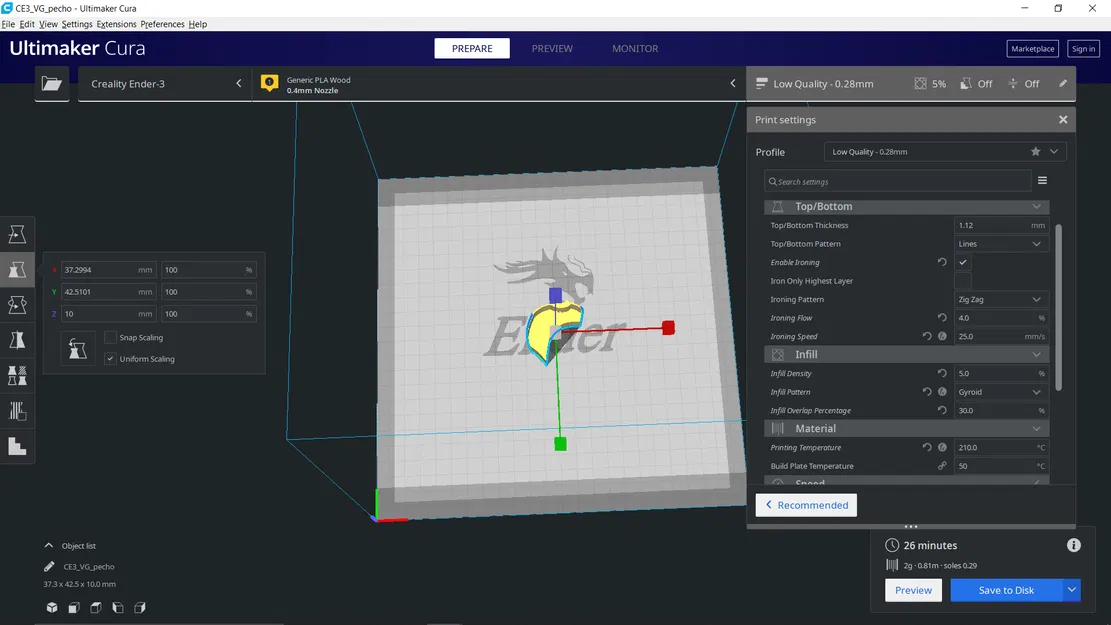This screenshot has width=1111, height=625.
Task: Click material warning icon for Generic PLA Wood
Action: pos(269,83)
